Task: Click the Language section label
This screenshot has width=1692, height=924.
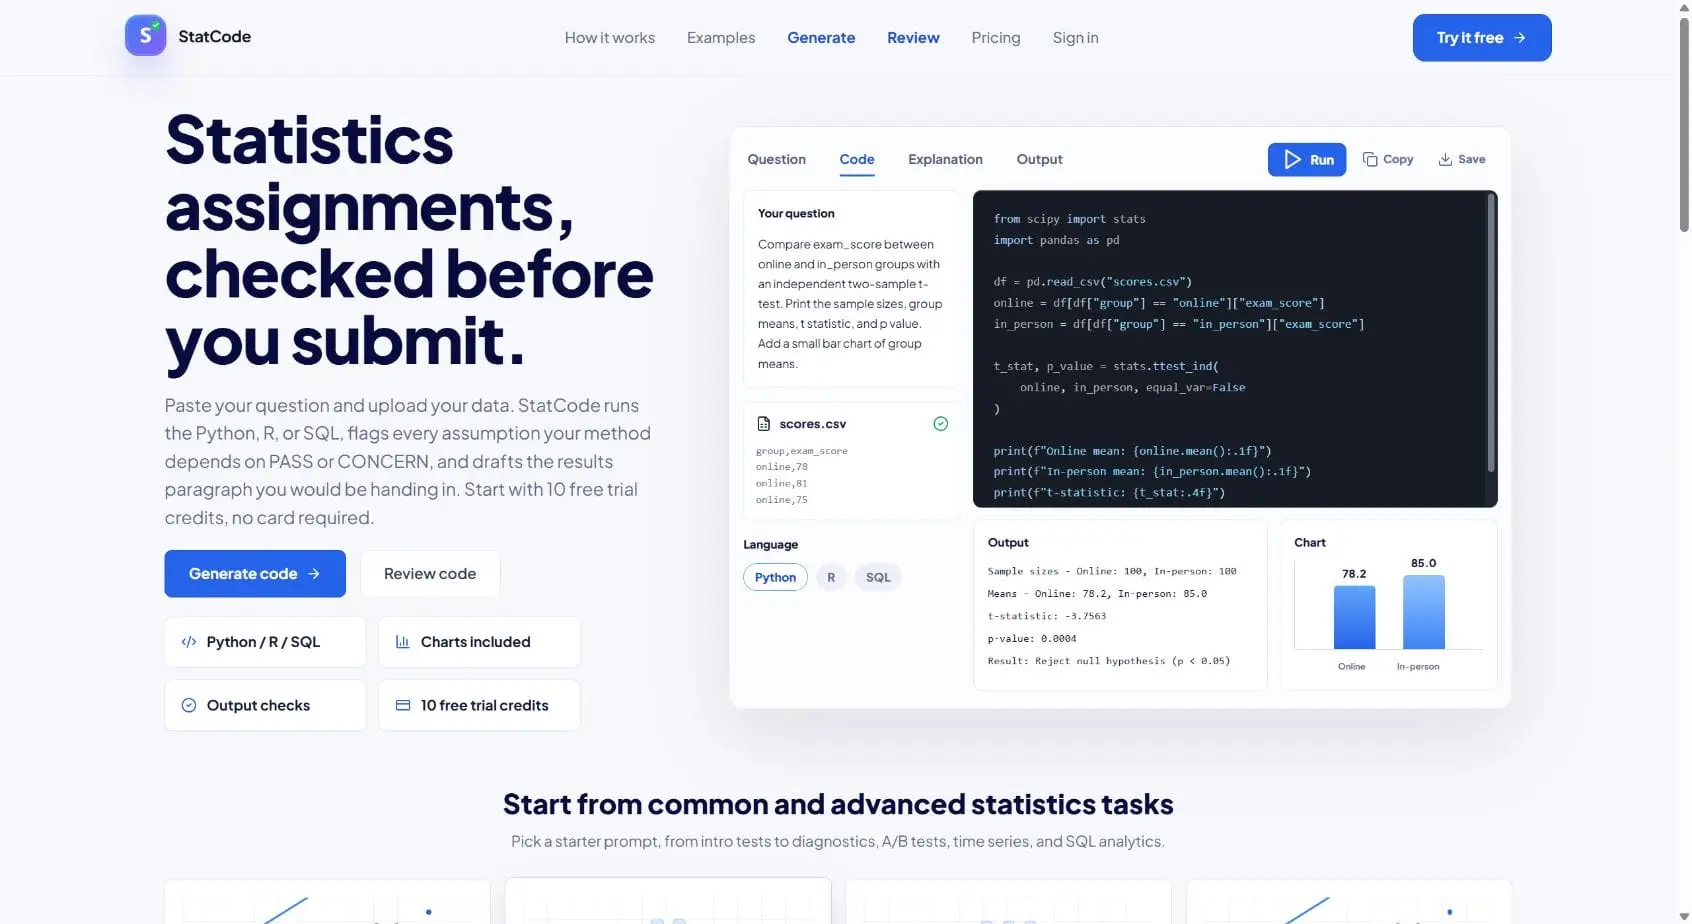Action: [x=770, y=545]
